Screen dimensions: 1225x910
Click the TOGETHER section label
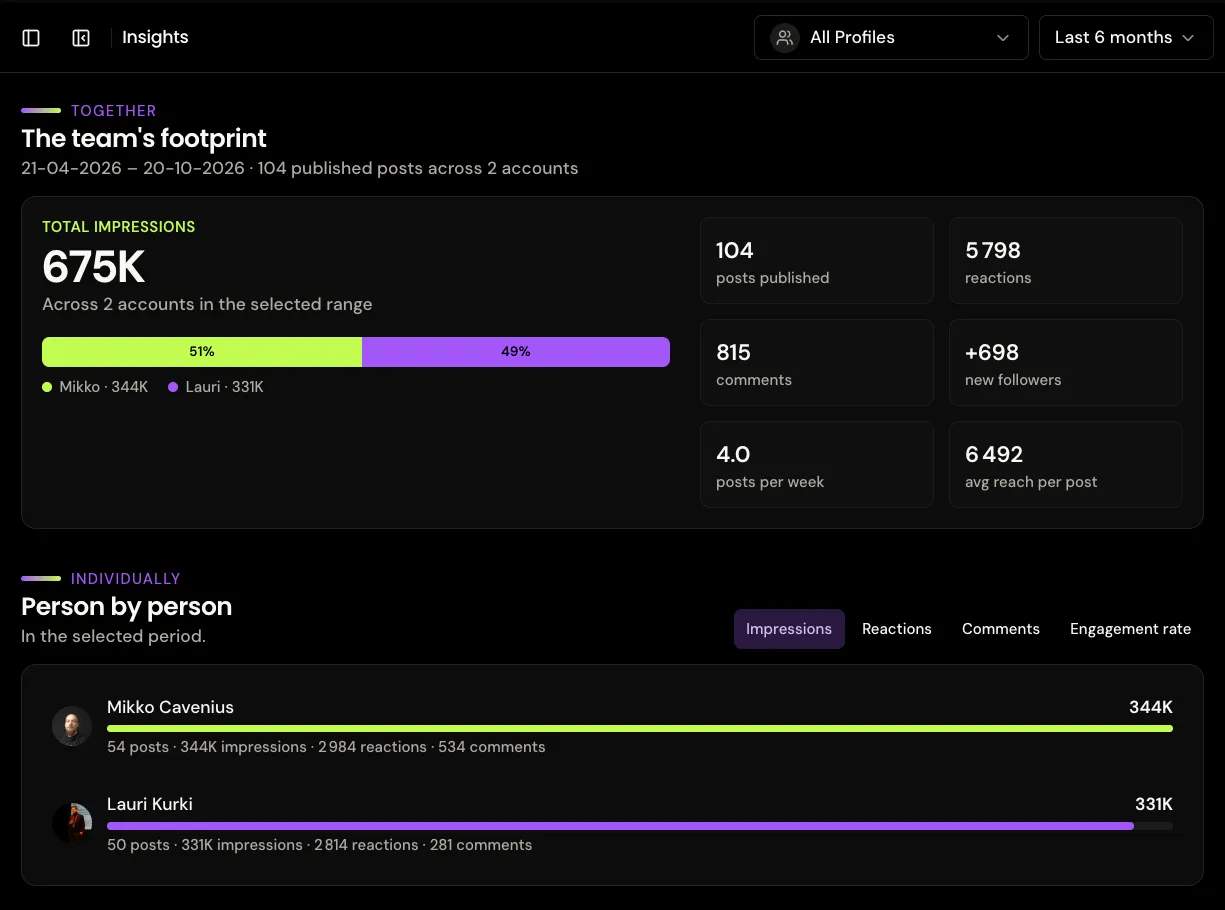click(x=113, y=111)
